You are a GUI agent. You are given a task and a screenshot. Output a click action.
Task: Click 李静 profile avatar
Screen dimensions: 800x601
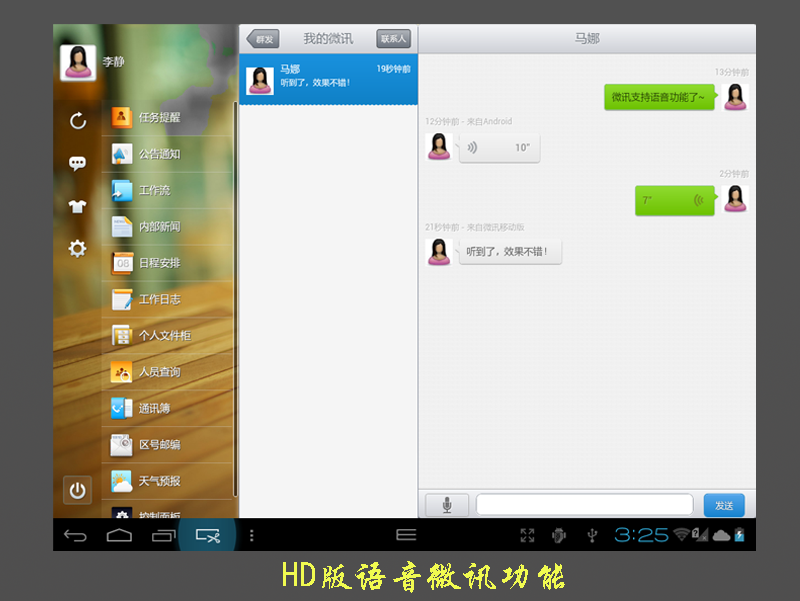pyautogui.click(x=78, y=63)
